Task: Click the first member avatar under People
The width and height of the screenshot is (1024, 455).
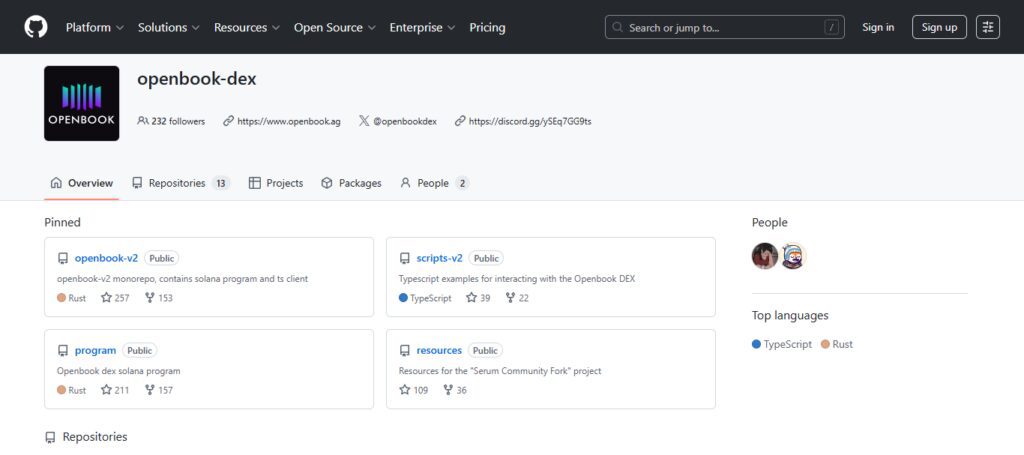Action: tap(765, 256)
